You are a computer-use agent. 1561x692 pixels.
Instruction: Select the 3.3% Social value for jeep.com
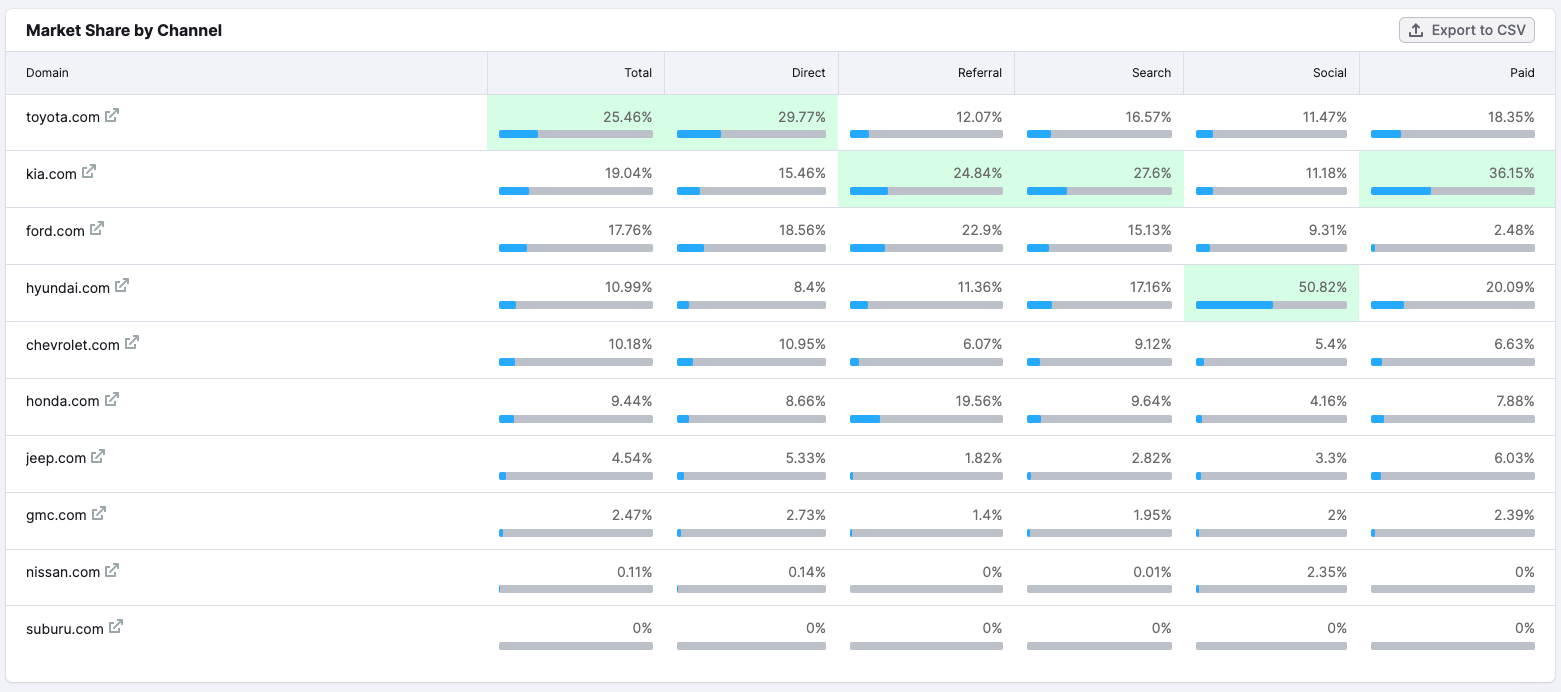point(1331,458)
